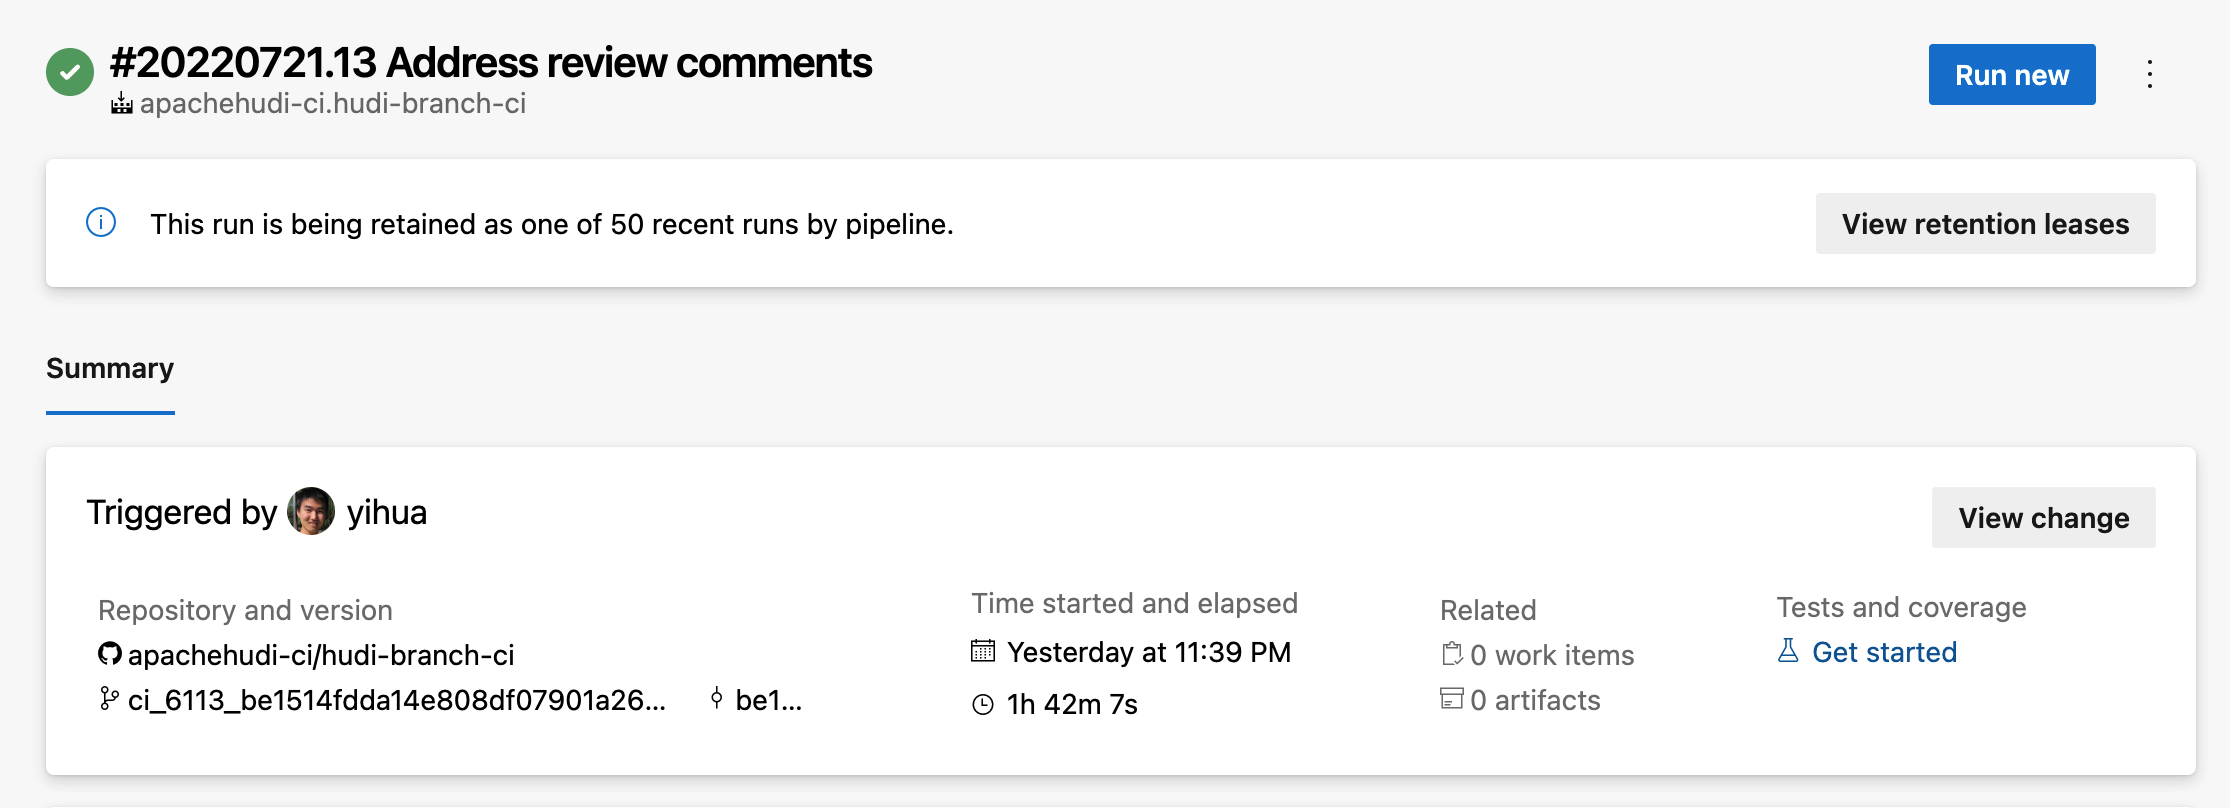
Task: Click the artifacts box icon
Action: pyautogui.click(x=1451, y=698)
